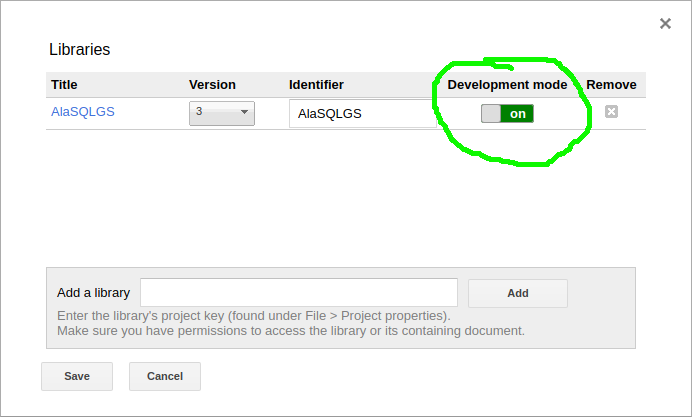Click the Libraries dialog heading
The width and height of the screenshot is (692, 417).
79,49
